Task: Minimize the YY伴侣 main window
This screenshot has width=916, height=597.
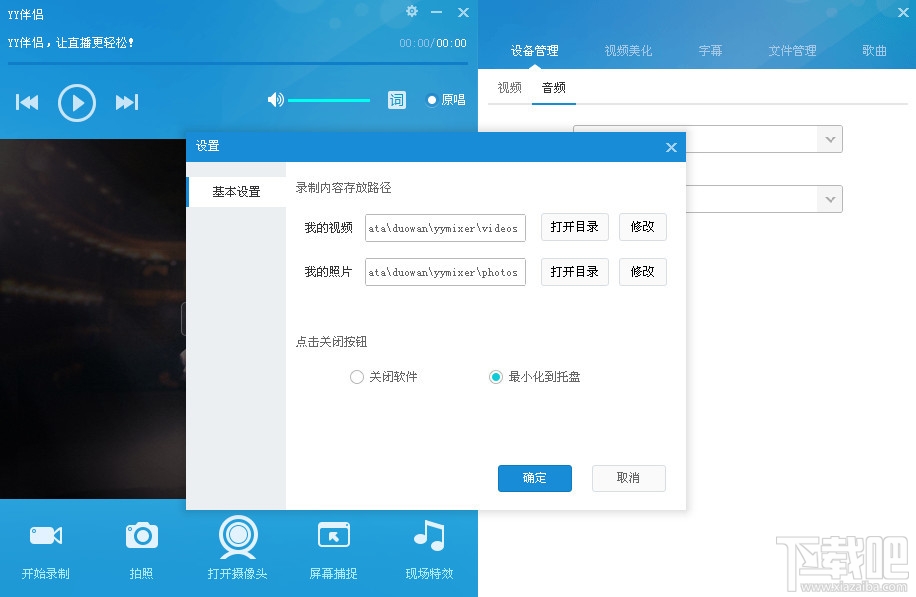Action: tap(436, 12)
